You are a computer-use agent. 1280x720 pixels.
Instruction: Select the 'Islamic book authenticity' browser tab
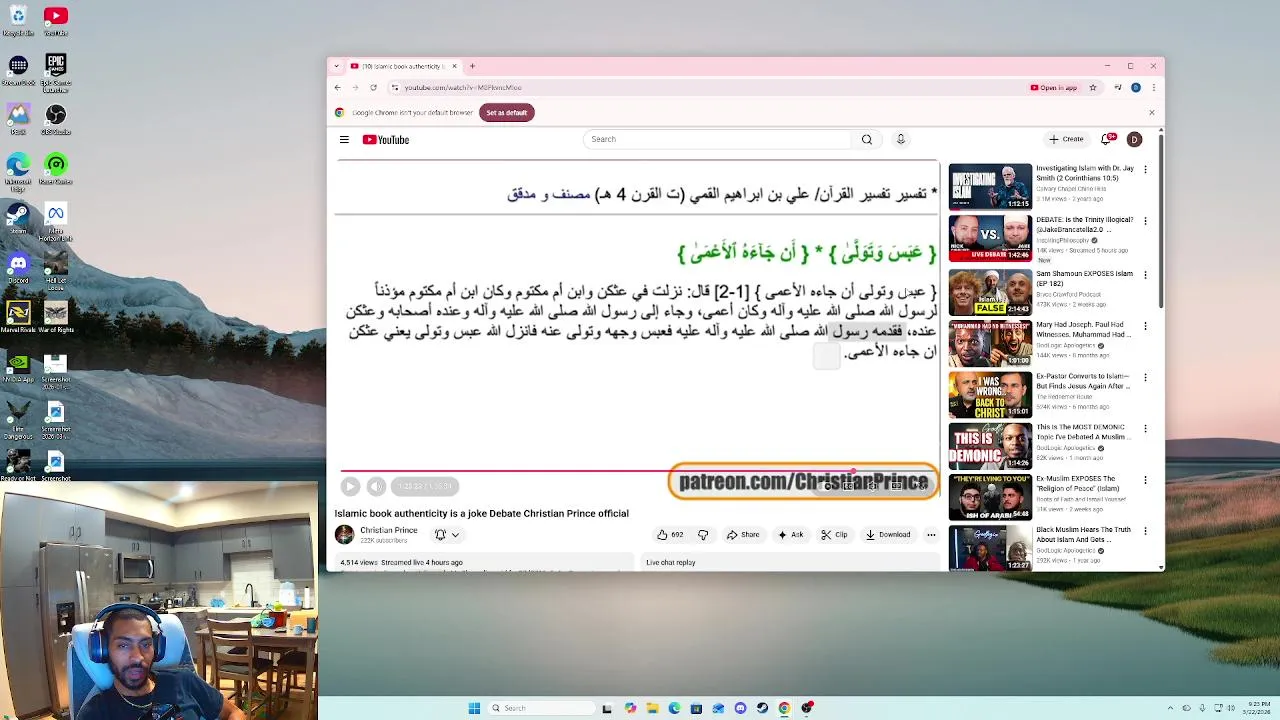tap(404, 66)
